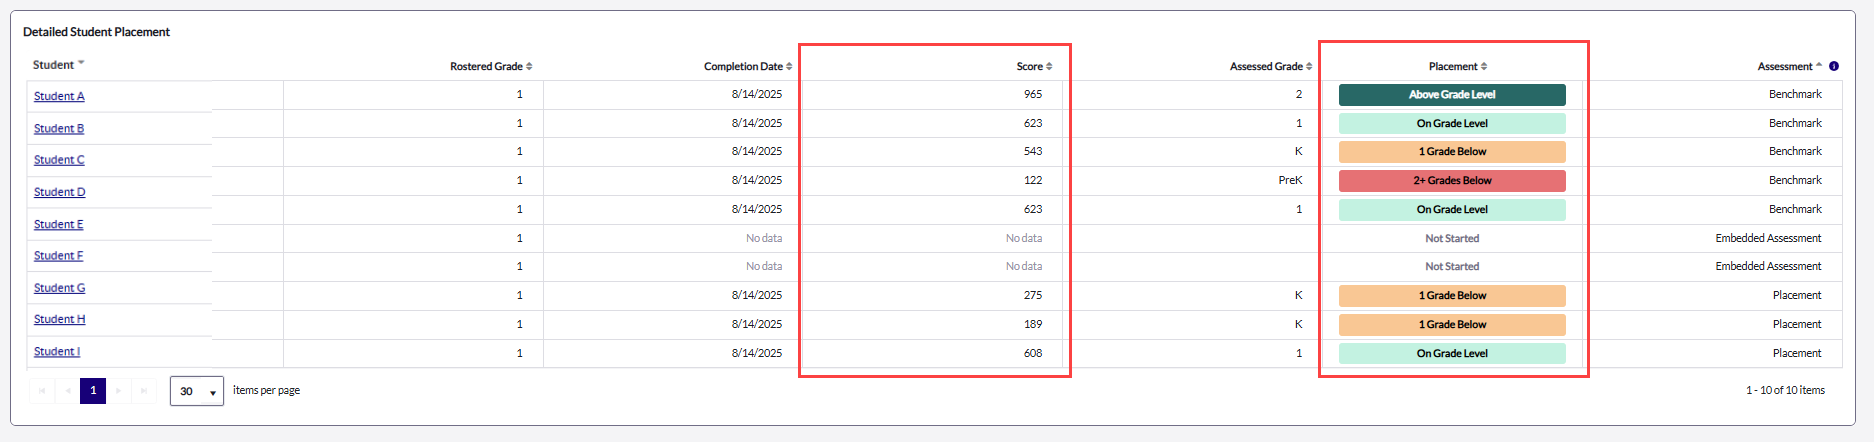Toggle the Student column sort arrow
This screenshot has height=442, width=1874.
(x=81, y=63)
